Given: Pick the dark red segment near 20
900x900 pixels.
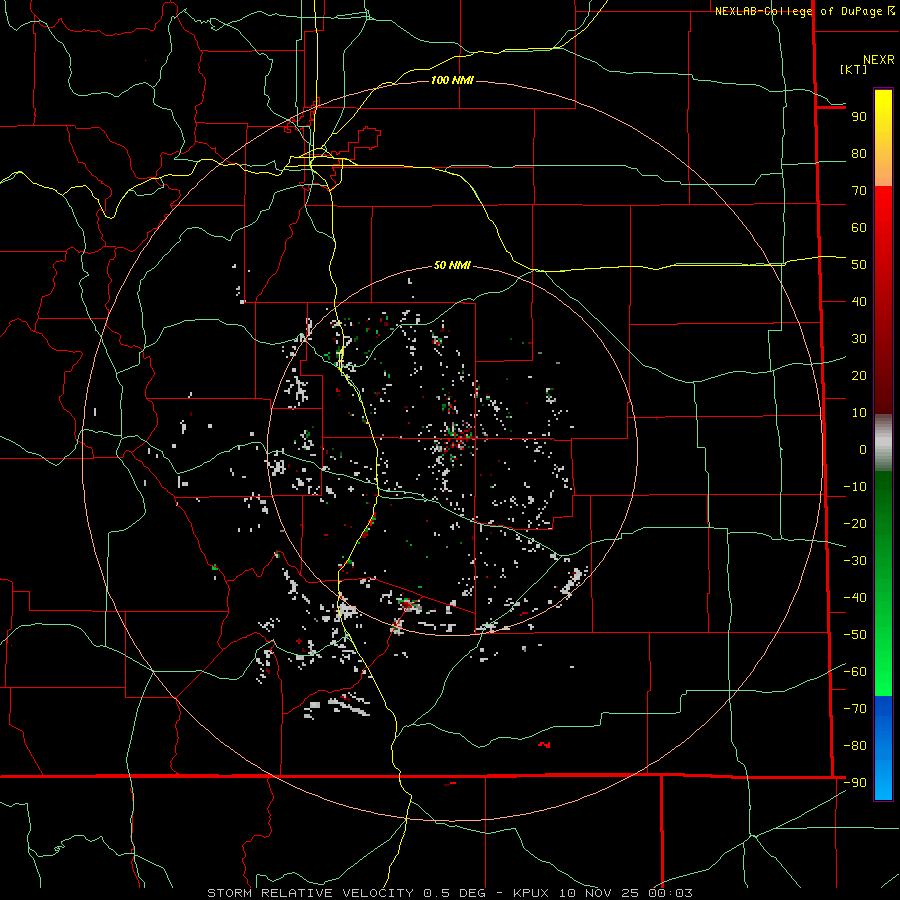Looking at the screenshot, I should (883, 376).
